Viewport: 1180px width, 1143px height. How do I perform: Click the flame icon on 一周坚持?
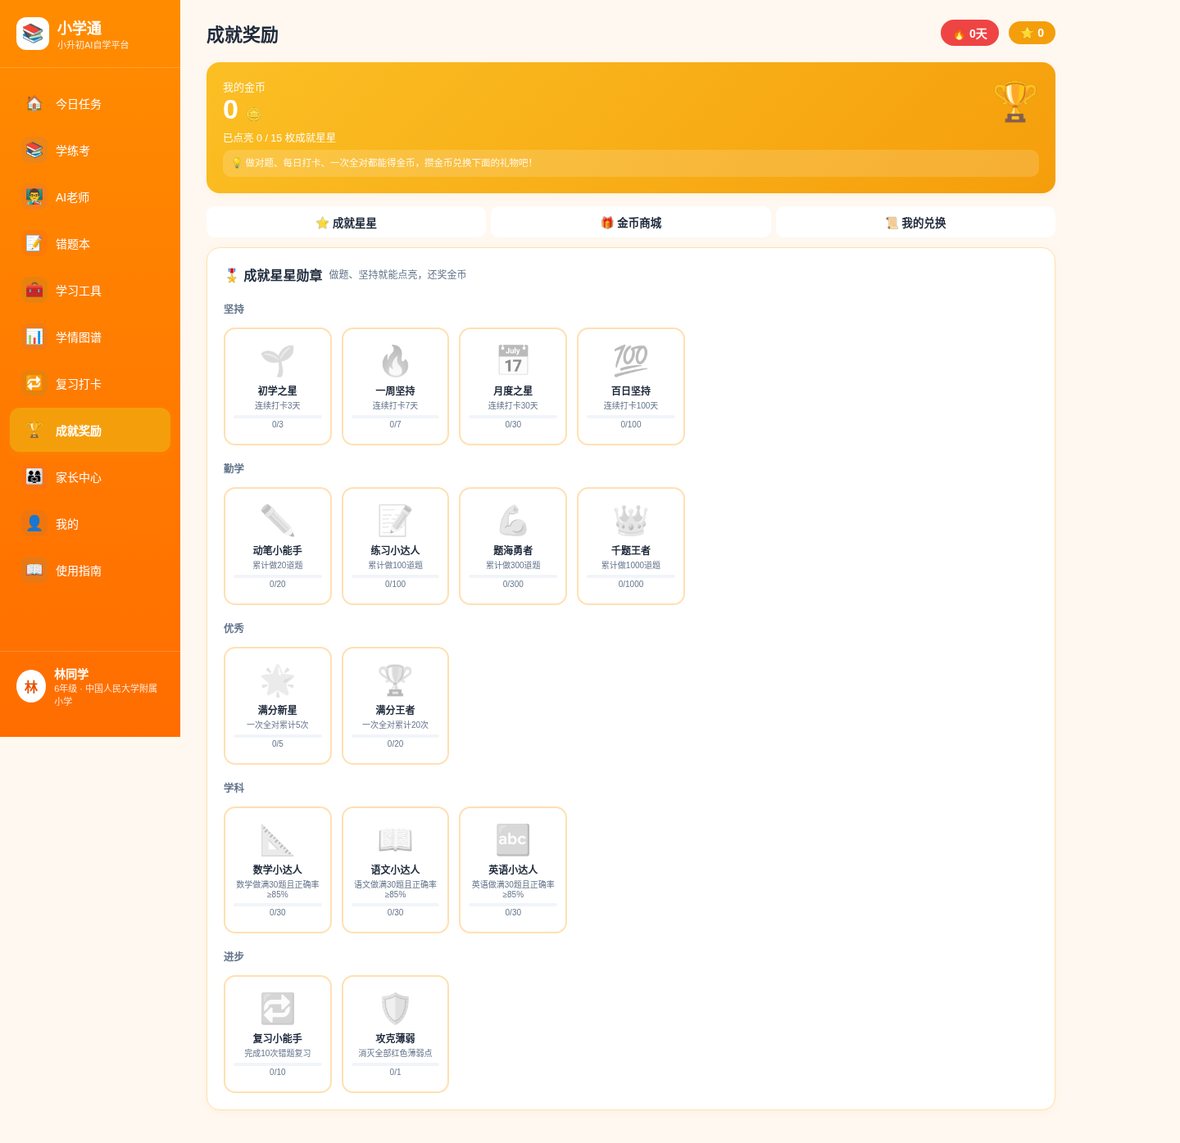coord(395,360)
